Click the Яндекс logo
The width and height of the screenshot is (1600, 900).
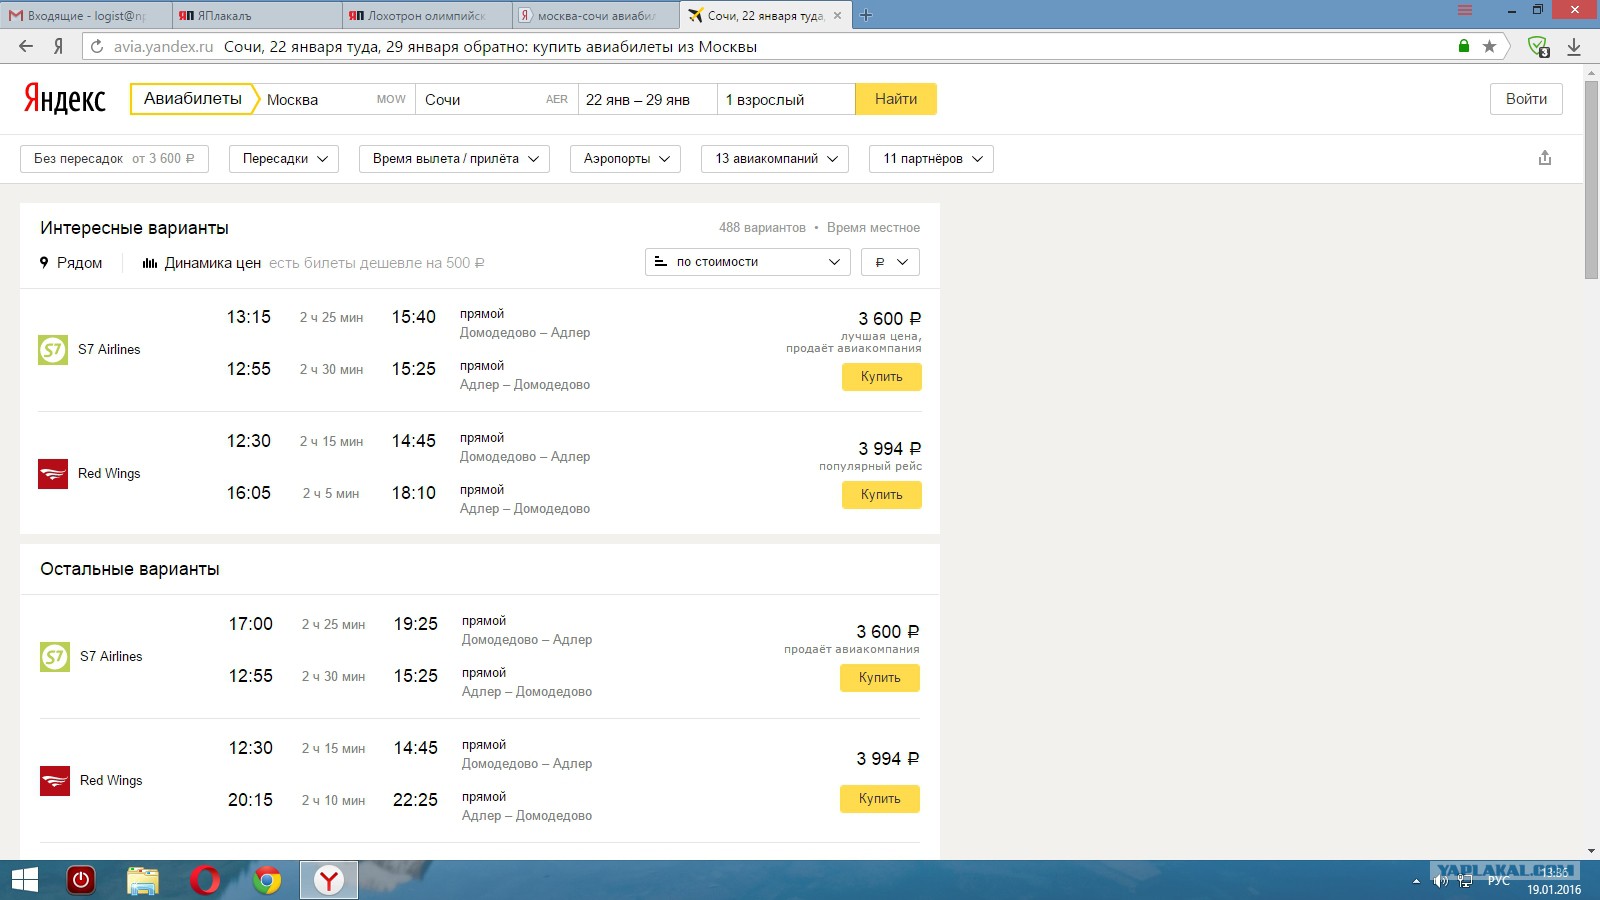(x=64, y=99)
